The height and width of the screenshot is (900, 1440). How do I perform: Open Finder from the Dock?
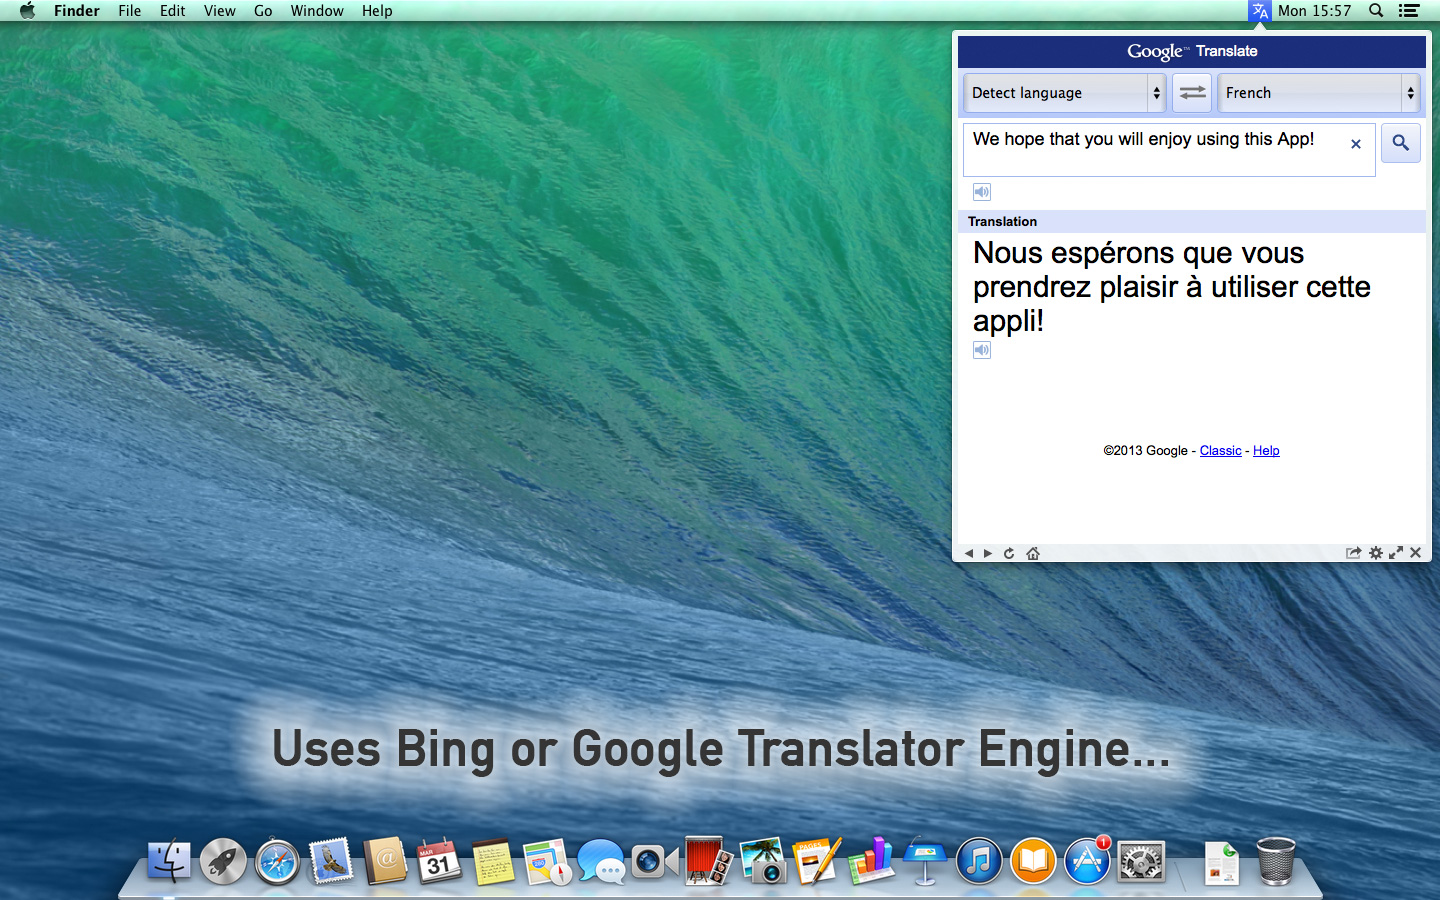pos(169,861)
